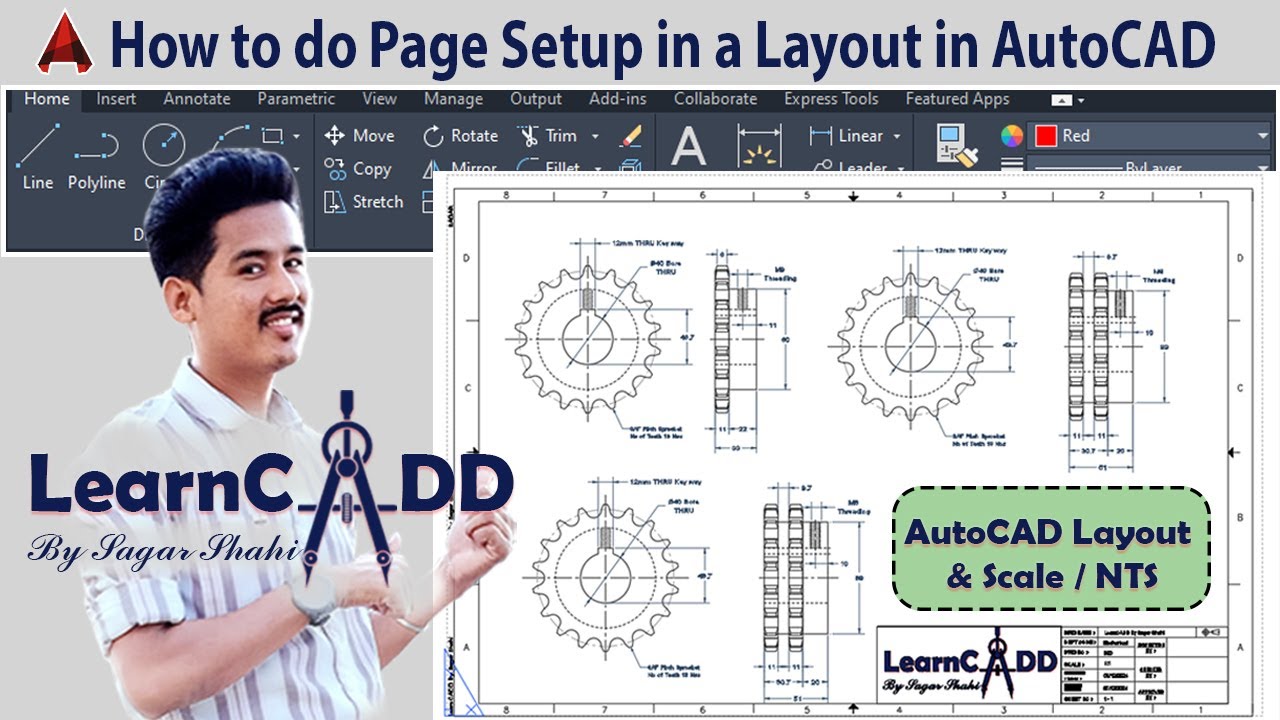Open the Manage ribbon tab
The image size is (1280, 720).
click(x=455, y=99)
